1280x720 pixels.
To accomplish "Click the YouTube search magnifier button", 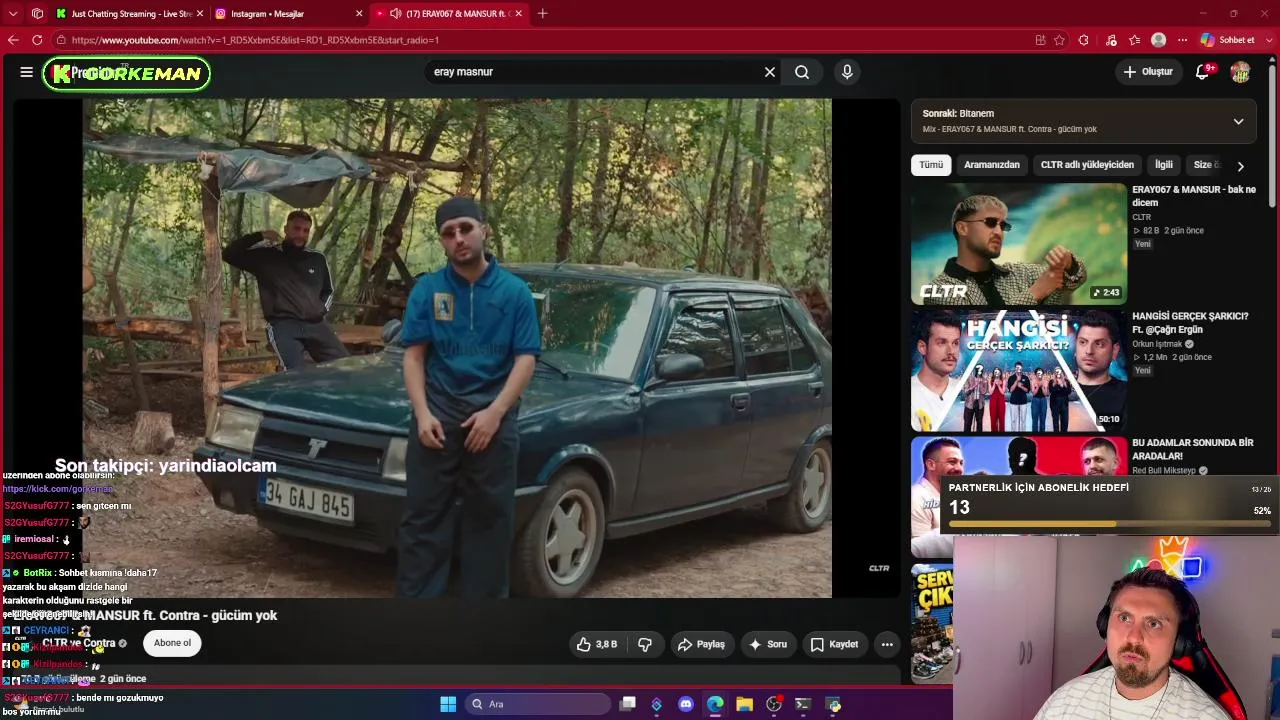I will [802, 72].
